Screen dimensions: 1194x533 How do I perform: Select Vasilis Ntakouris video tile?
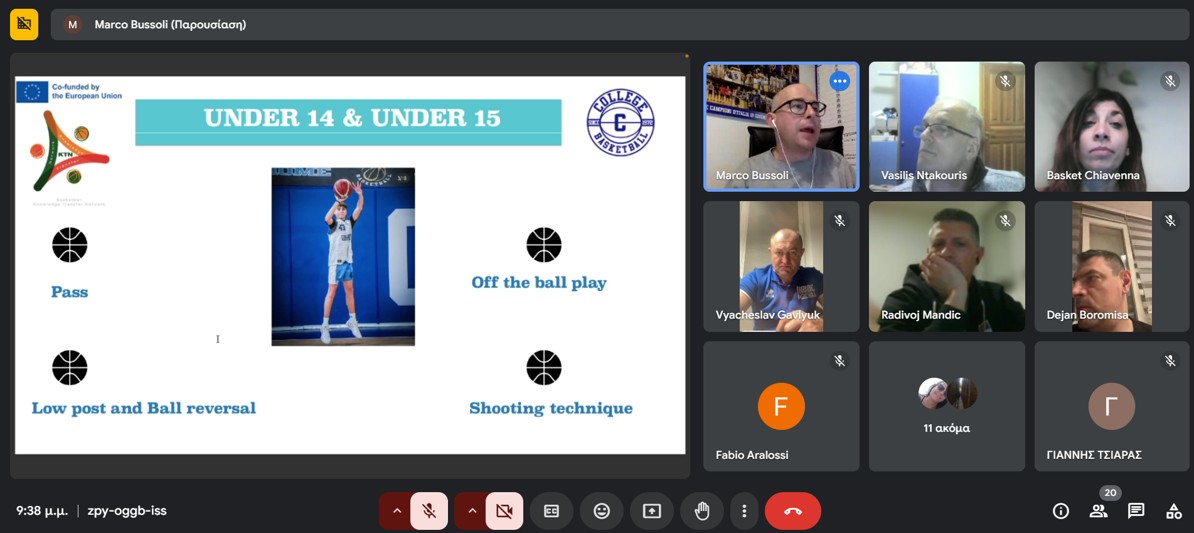click(946, 126)
